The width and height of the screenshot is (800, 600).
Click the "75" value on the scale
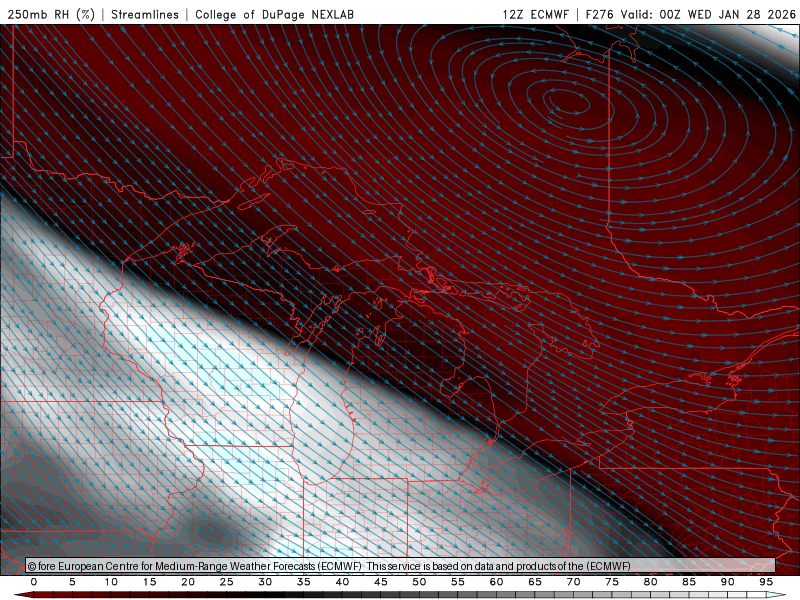coord(612,582)
